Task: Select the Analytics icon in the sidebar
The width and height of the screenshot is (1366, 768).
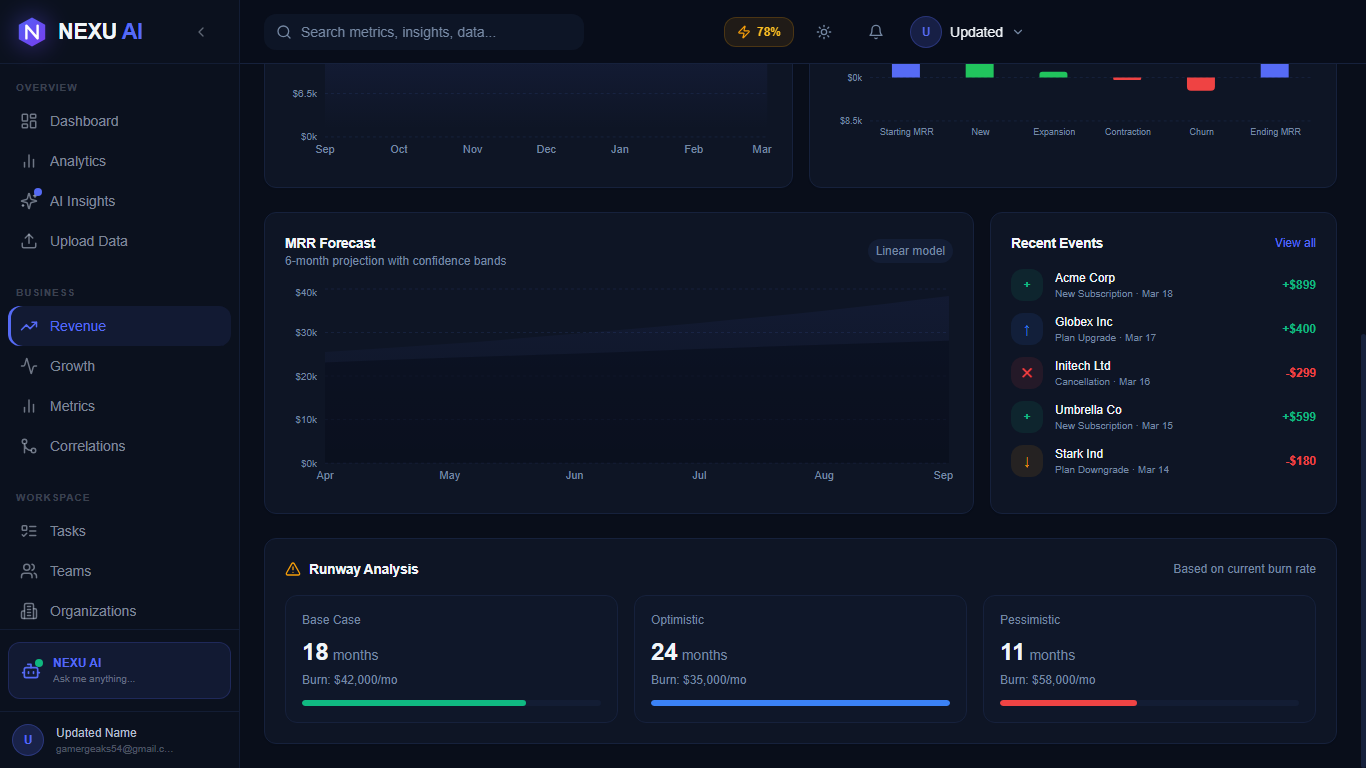Action: [x=29, y=161]
